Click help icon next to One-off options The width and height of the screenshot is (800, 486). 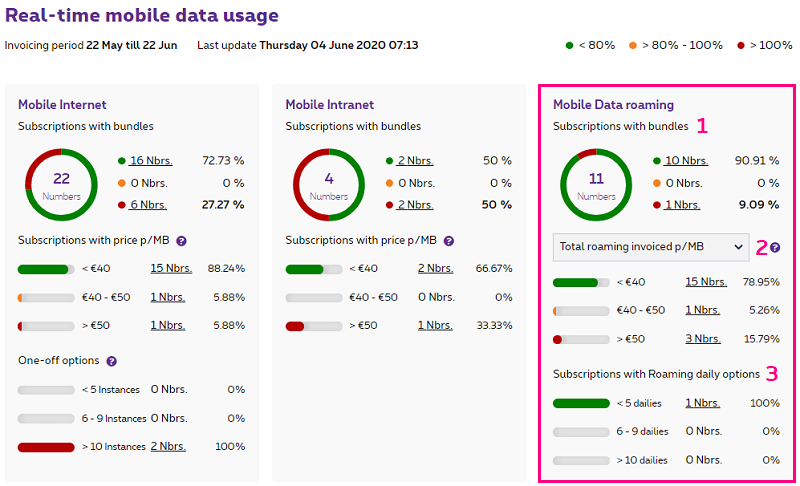pyautogui.click(x=111, y=361)
